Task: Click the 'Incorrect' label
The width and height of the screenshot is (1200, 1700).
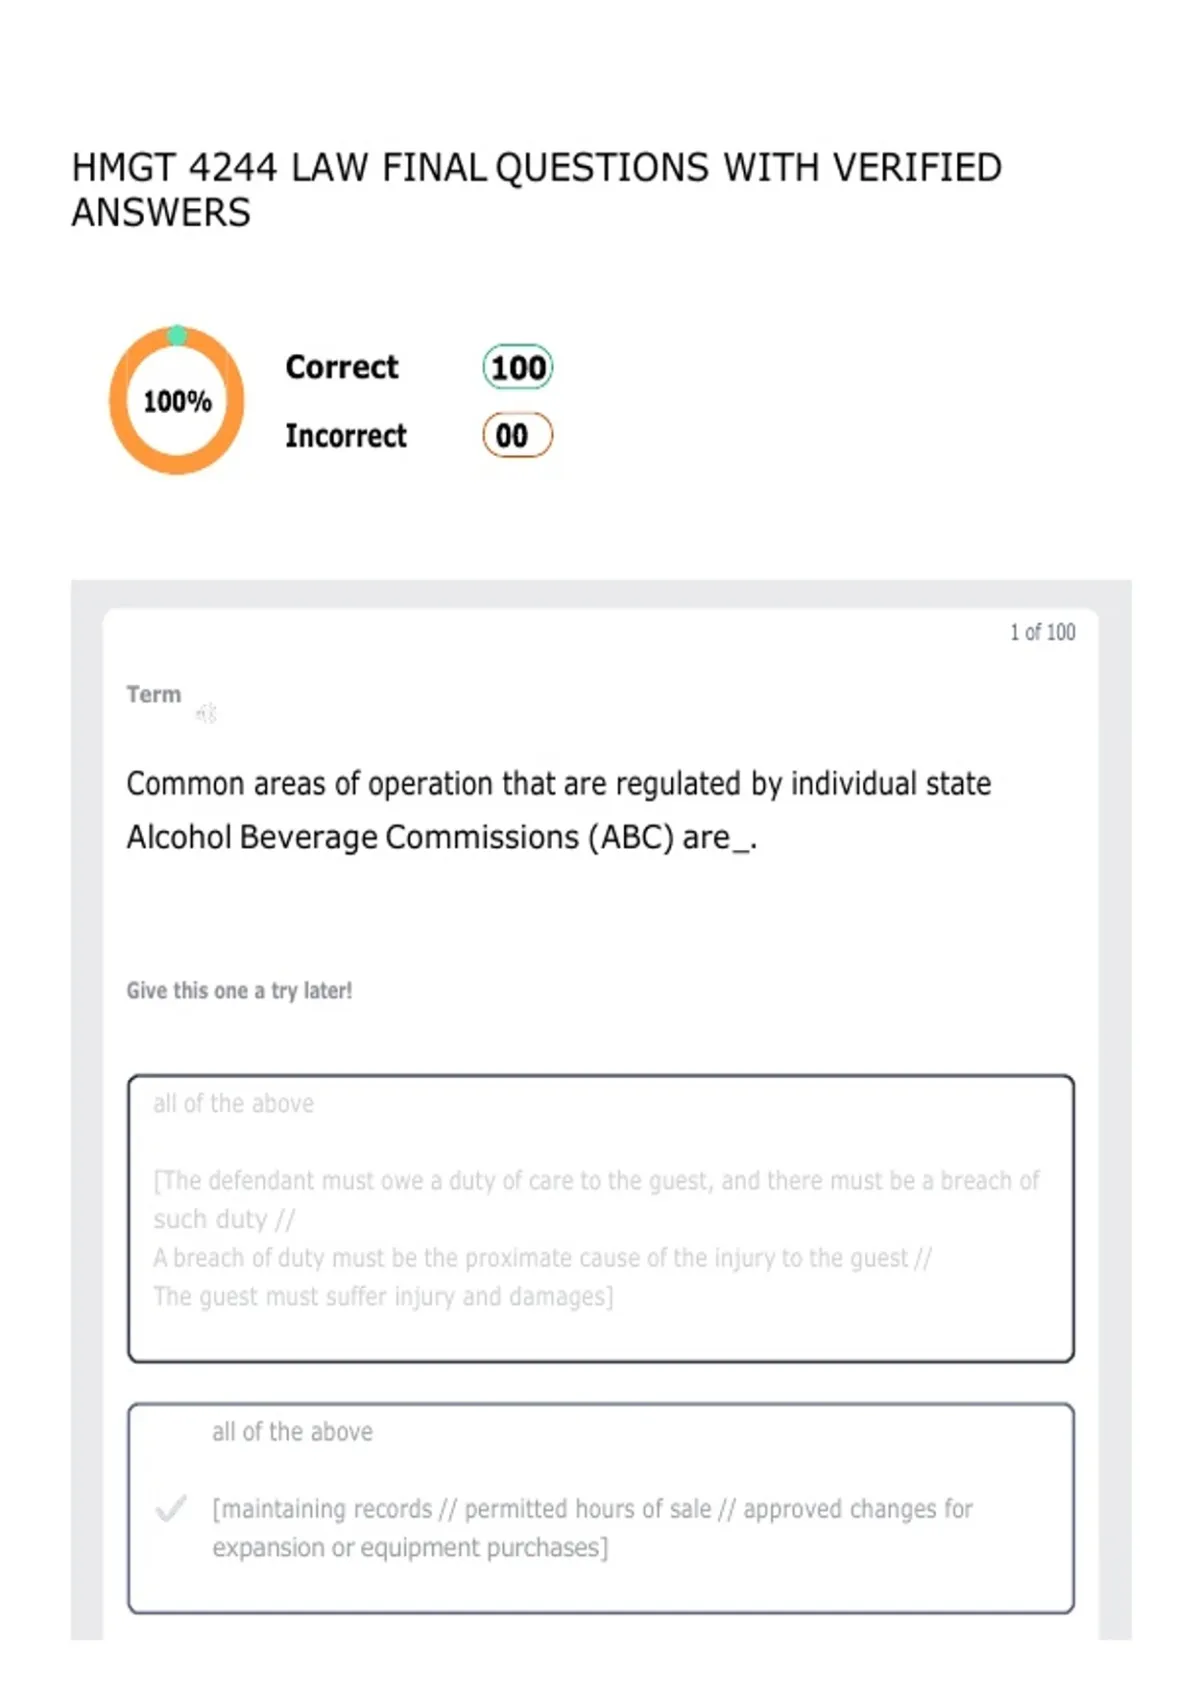Action: coord(346,436)
